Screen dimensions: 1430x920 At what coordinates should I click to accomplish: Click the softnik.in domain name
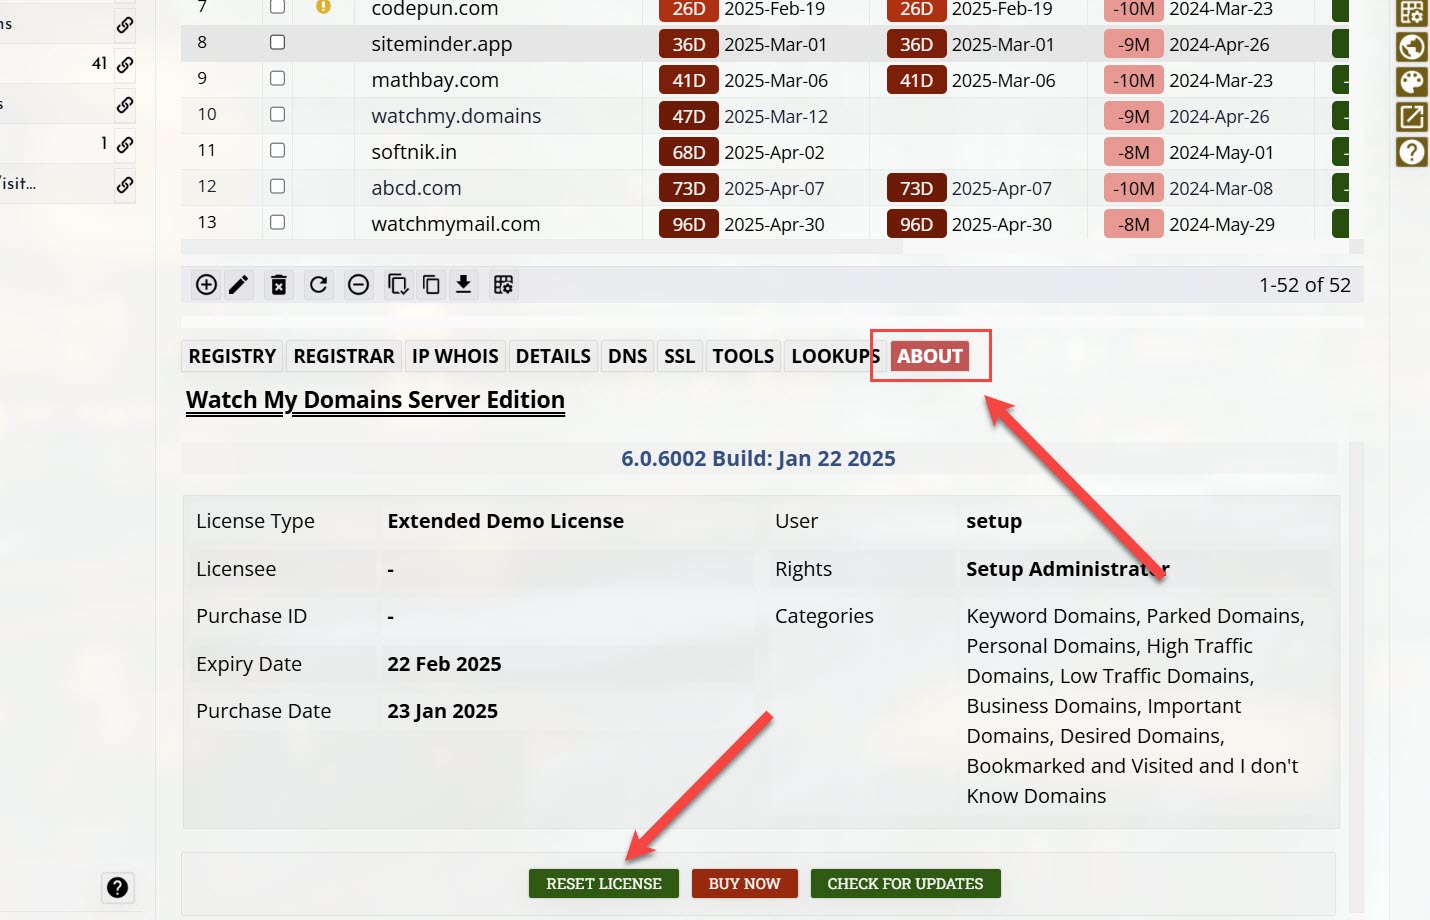point(414,152)
